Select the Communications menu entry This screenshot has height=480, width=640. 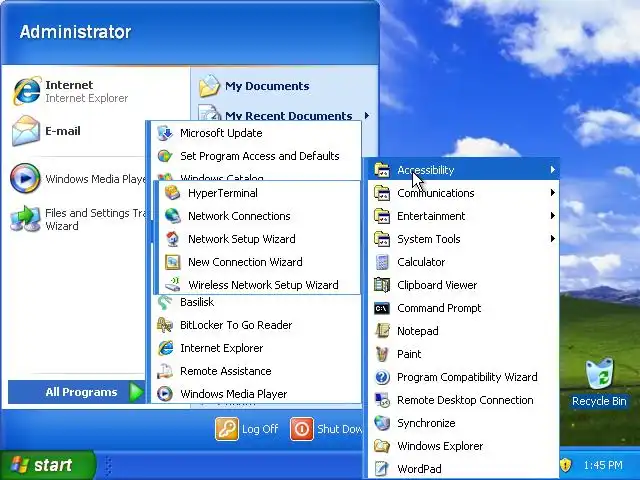[463, 193]
